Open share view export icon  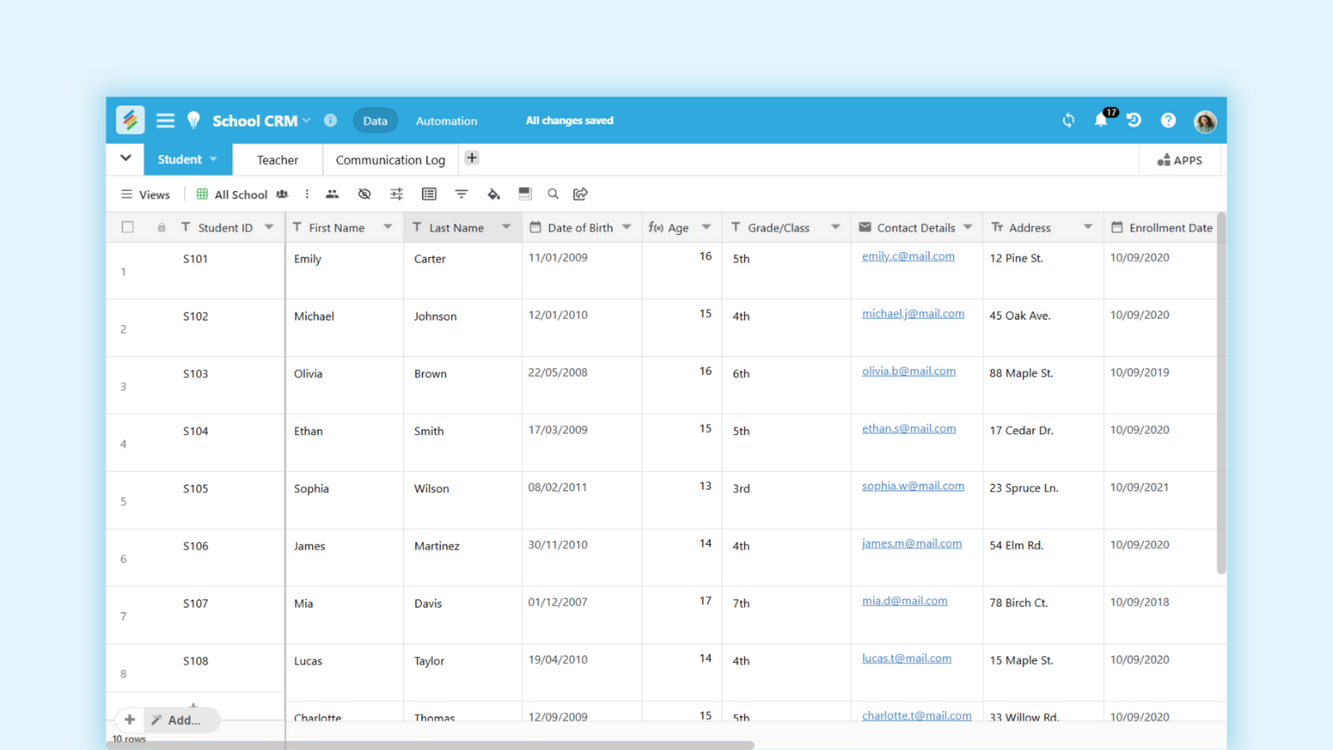click(x=580, y=194)
